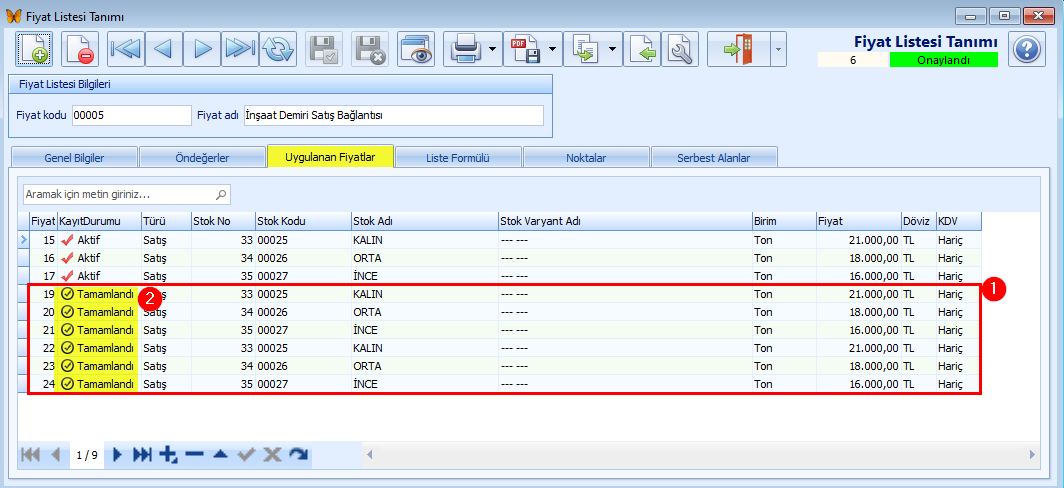This screenshot has width=1064, height=488.
Task: Click the Fiyat kodu input field
Action: [x=132, y=115]
